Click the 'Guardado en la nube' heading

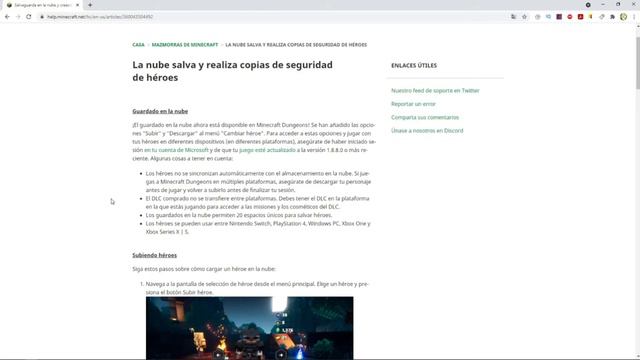(x=160, y=111)
